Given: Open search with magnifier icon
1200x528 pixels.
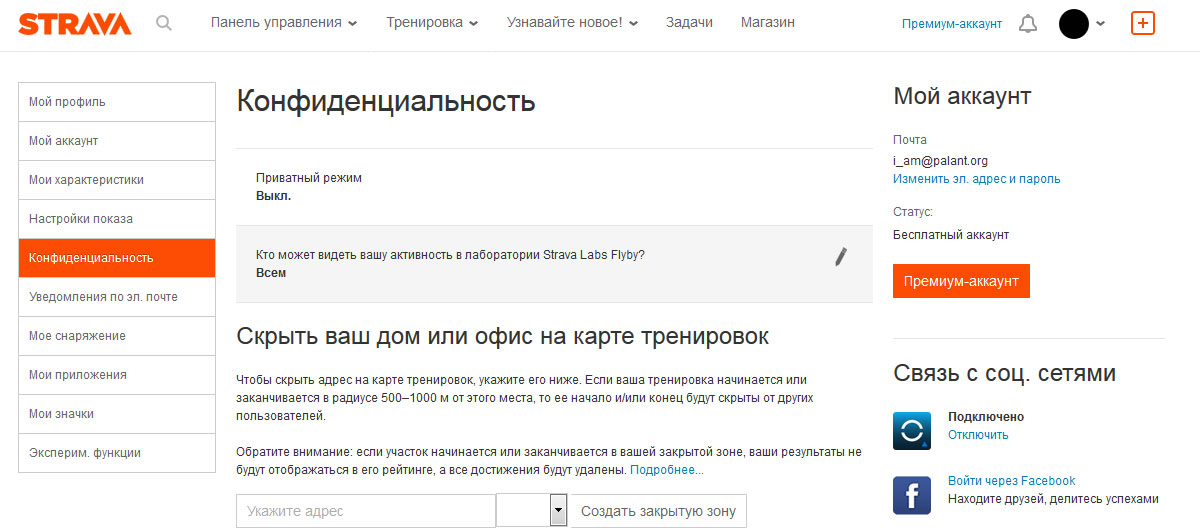Looking at the screenshot, I should pyautogui.click(x=164, y=23).
